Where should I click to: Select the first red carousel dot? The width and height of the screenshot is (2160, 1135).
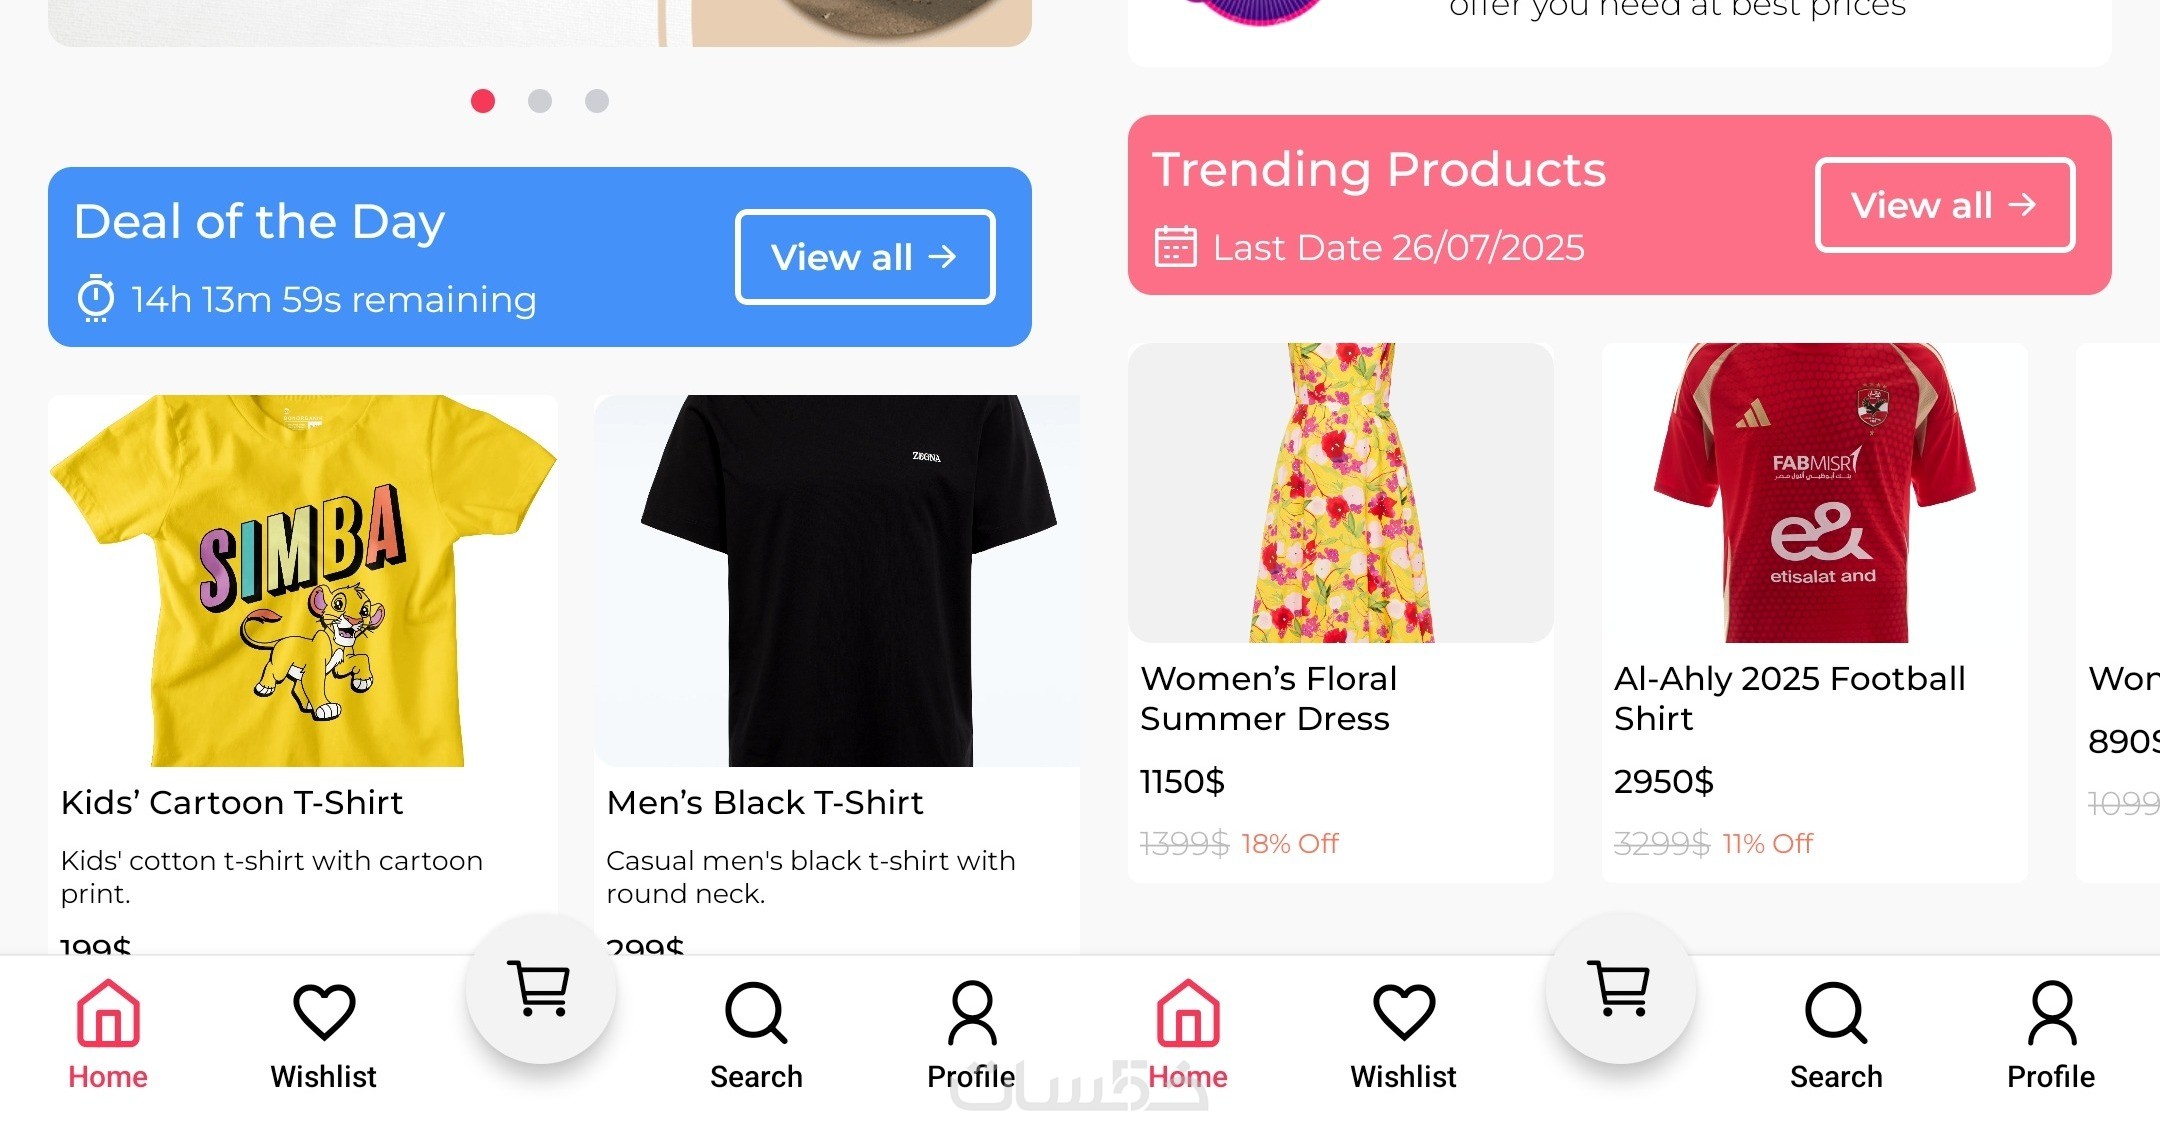click(483, 101)
